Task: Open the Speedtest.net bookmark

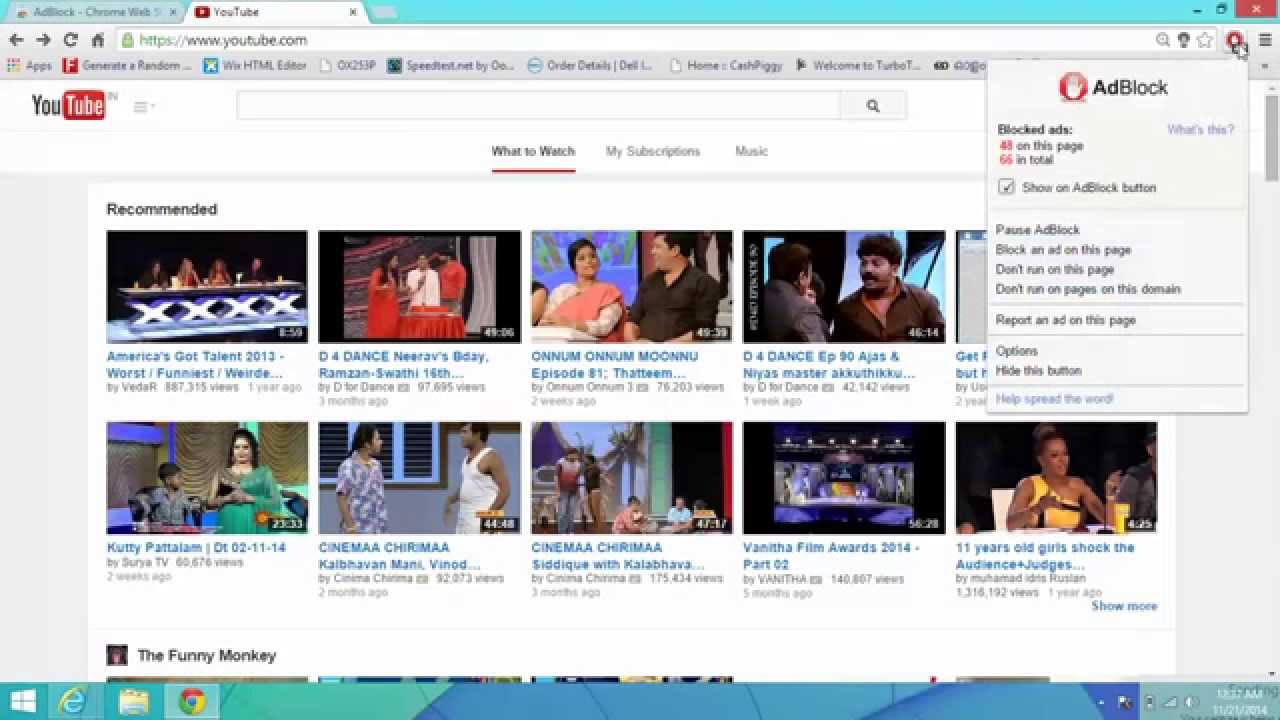Action: tap(451, 66)
